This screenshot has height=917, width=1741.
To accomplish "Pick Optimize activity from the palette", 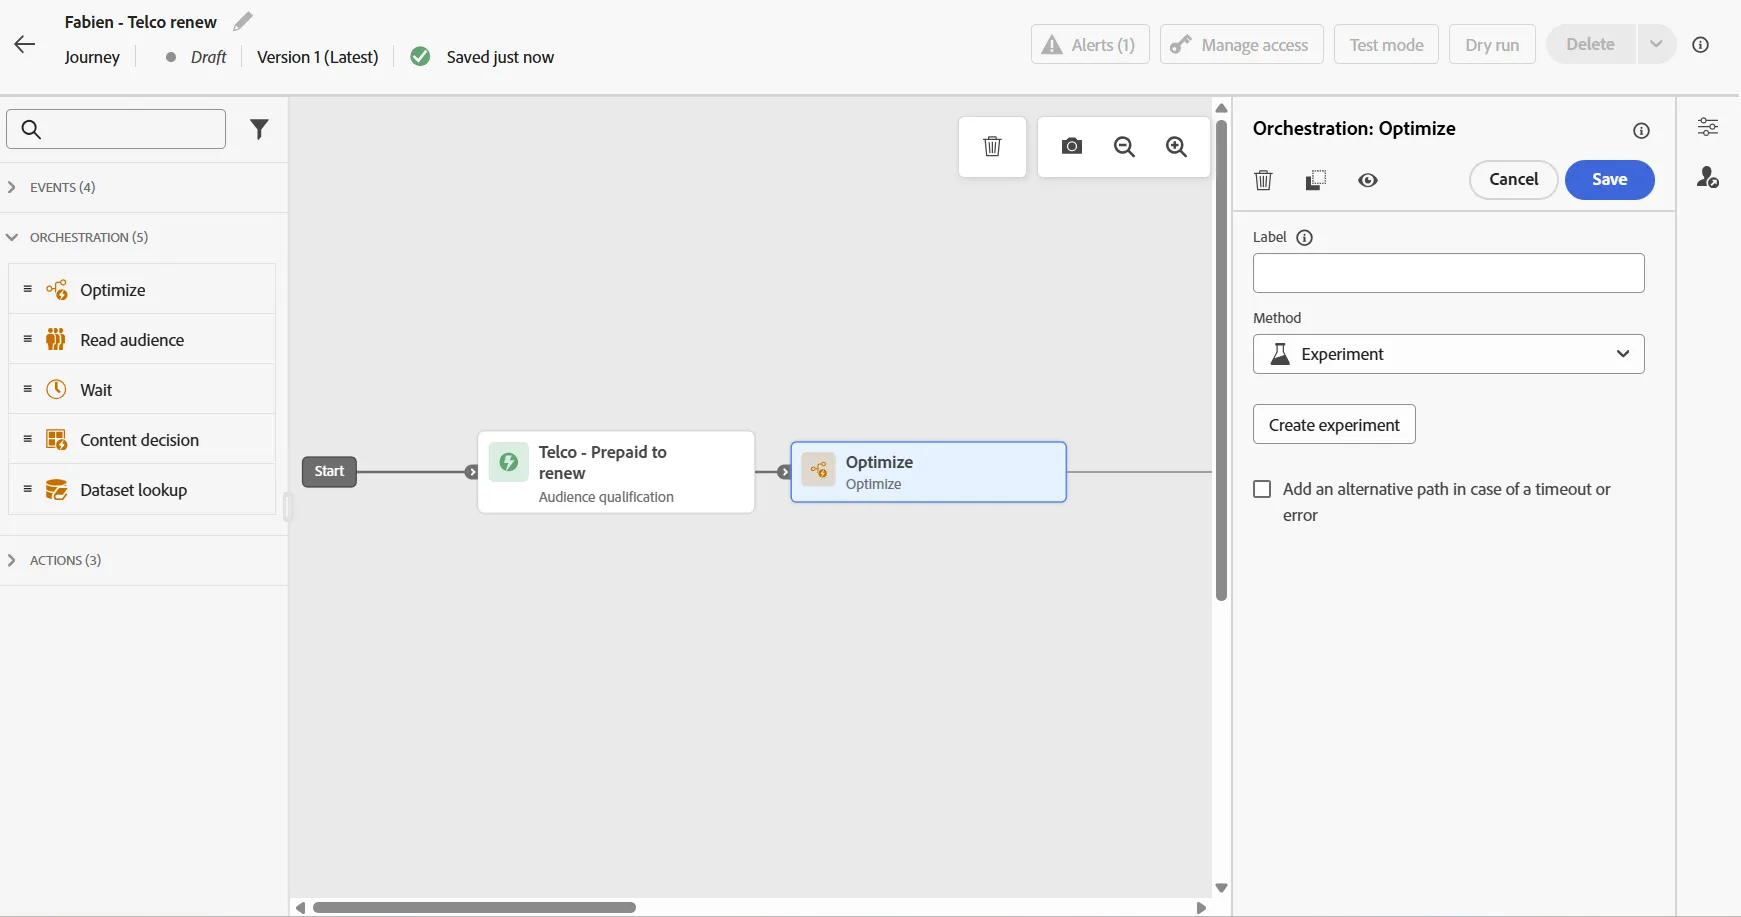I will coord(142,289).
